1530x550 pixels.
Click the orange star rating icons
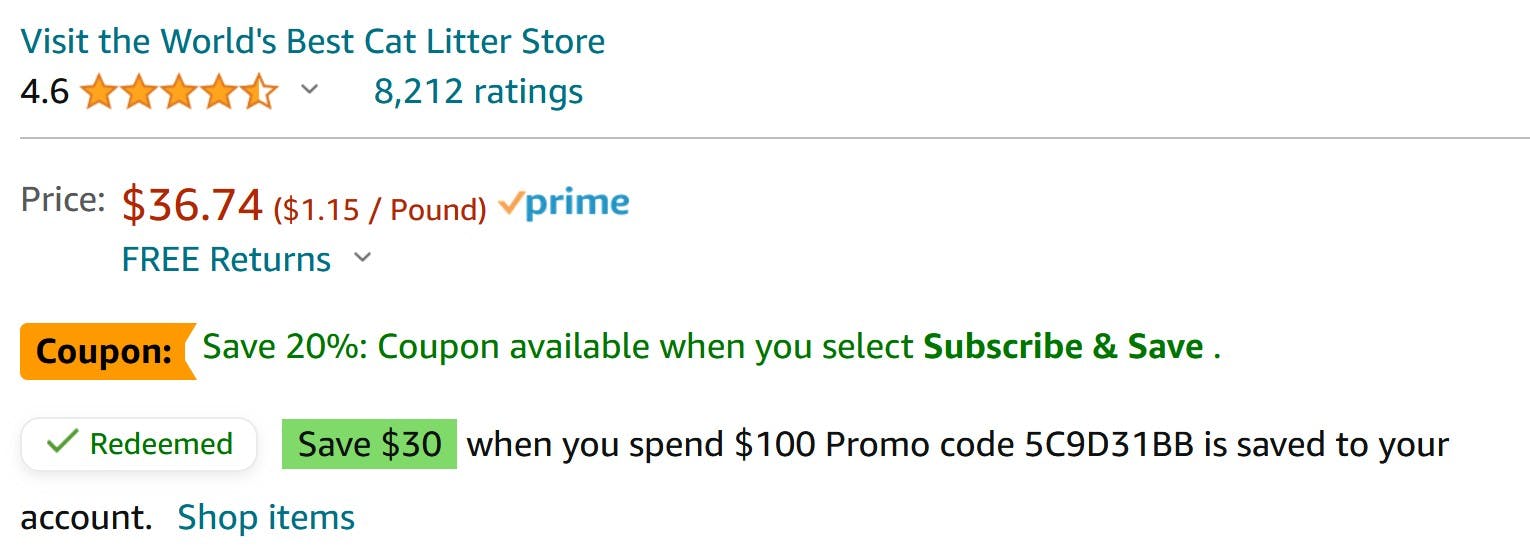pyautogui.click(x=178, y=93)
